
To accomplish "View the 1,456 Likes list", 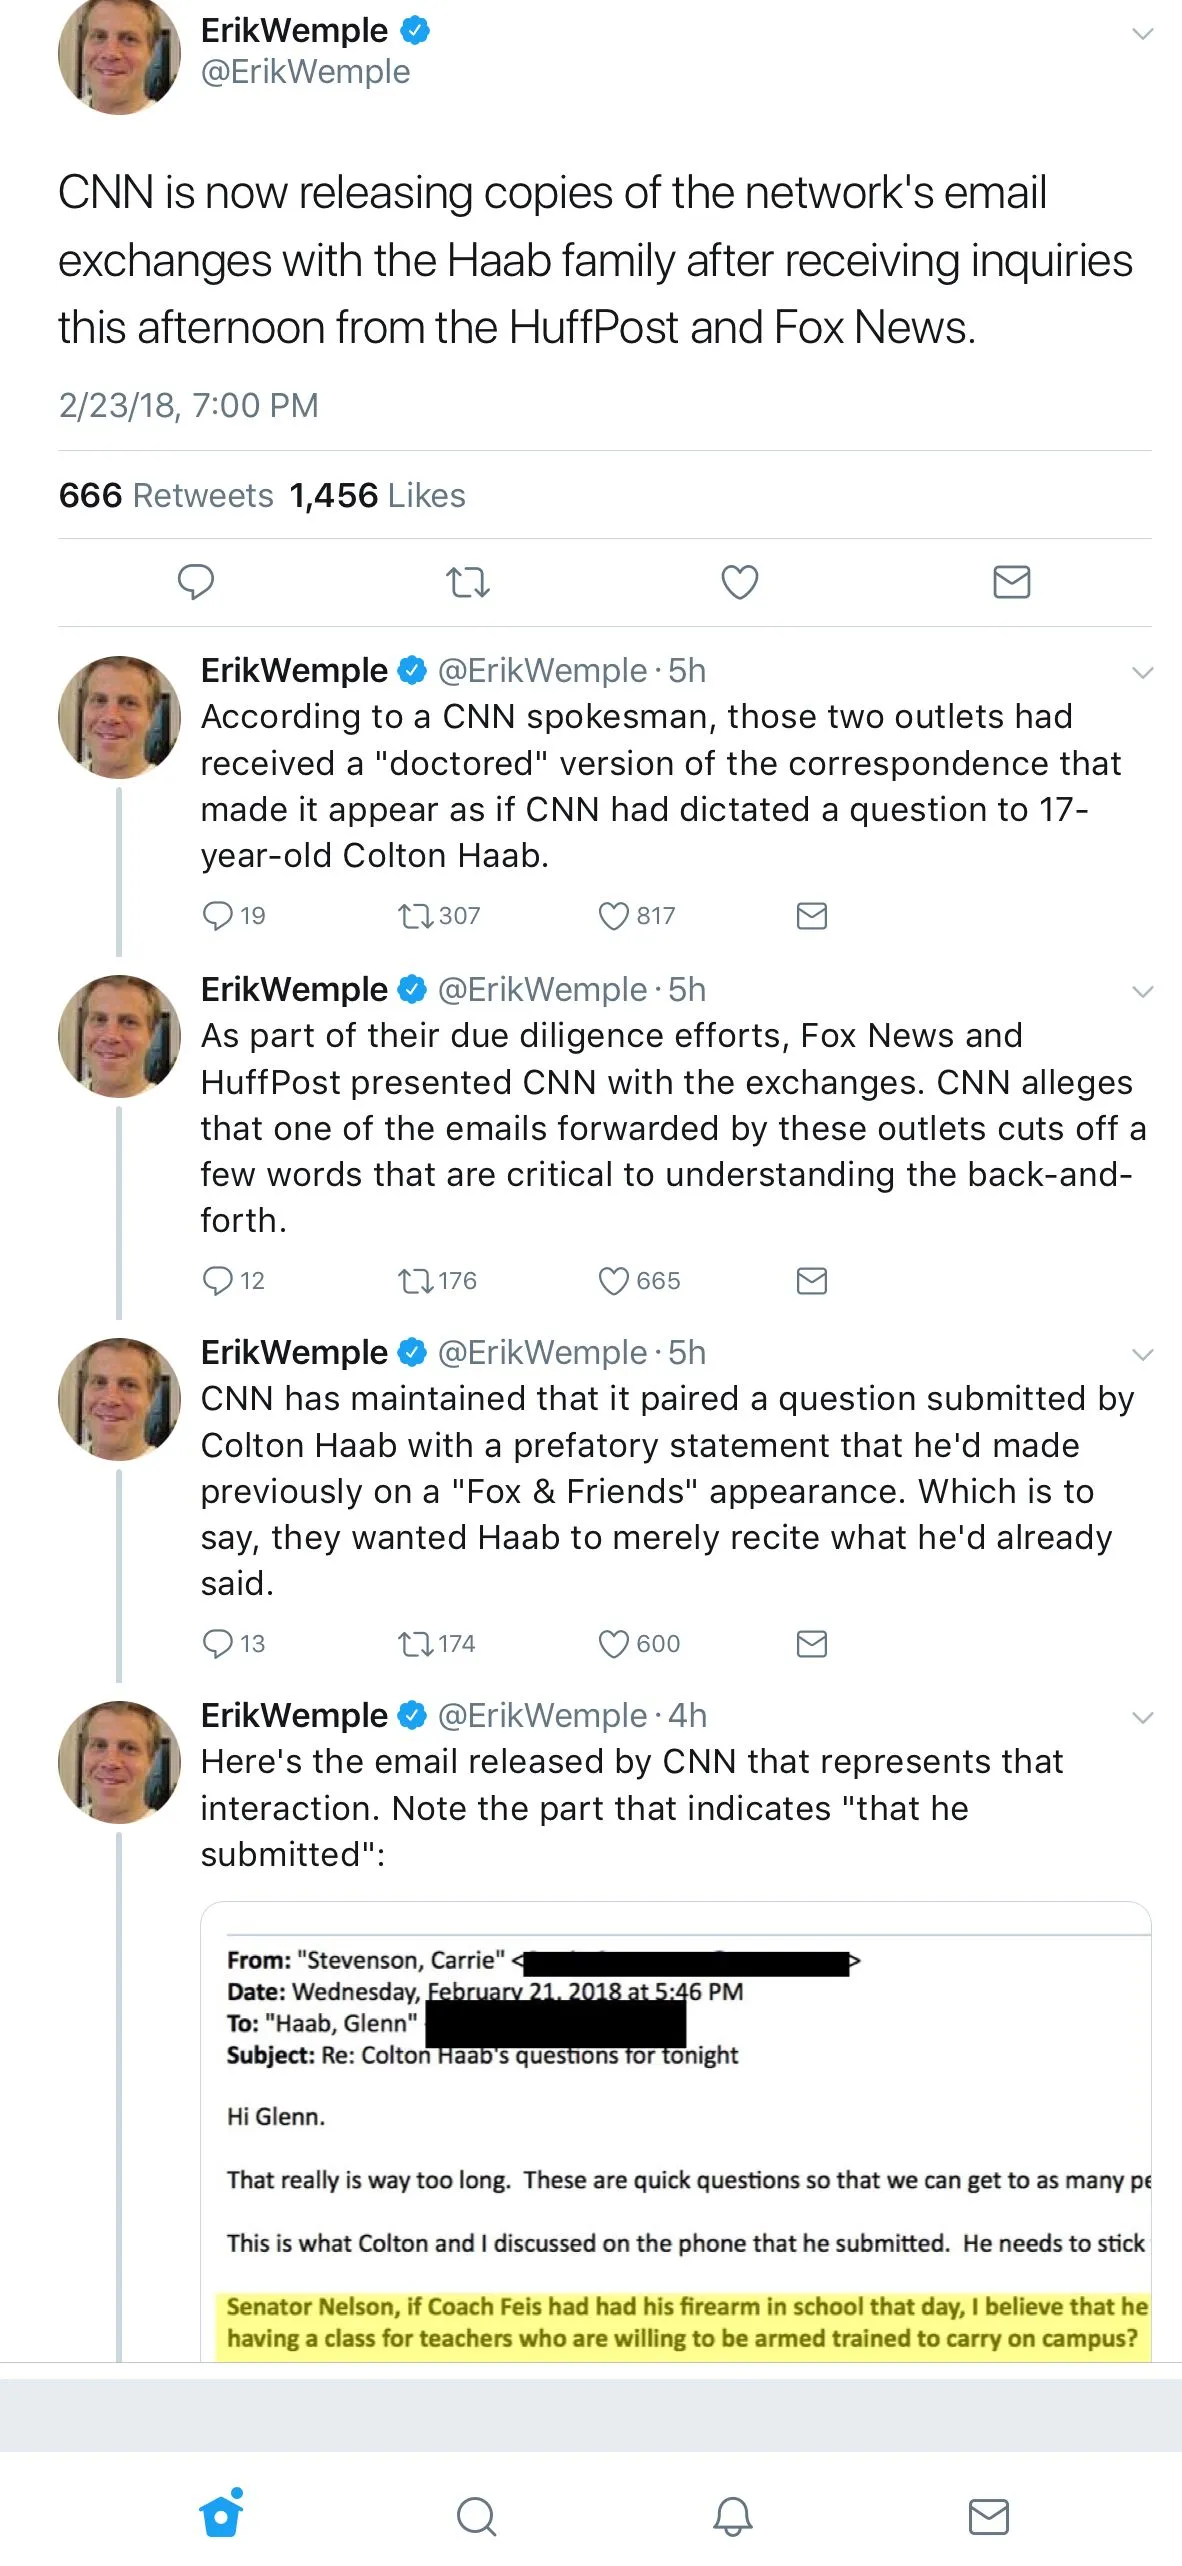I will (x=377, y=495).
